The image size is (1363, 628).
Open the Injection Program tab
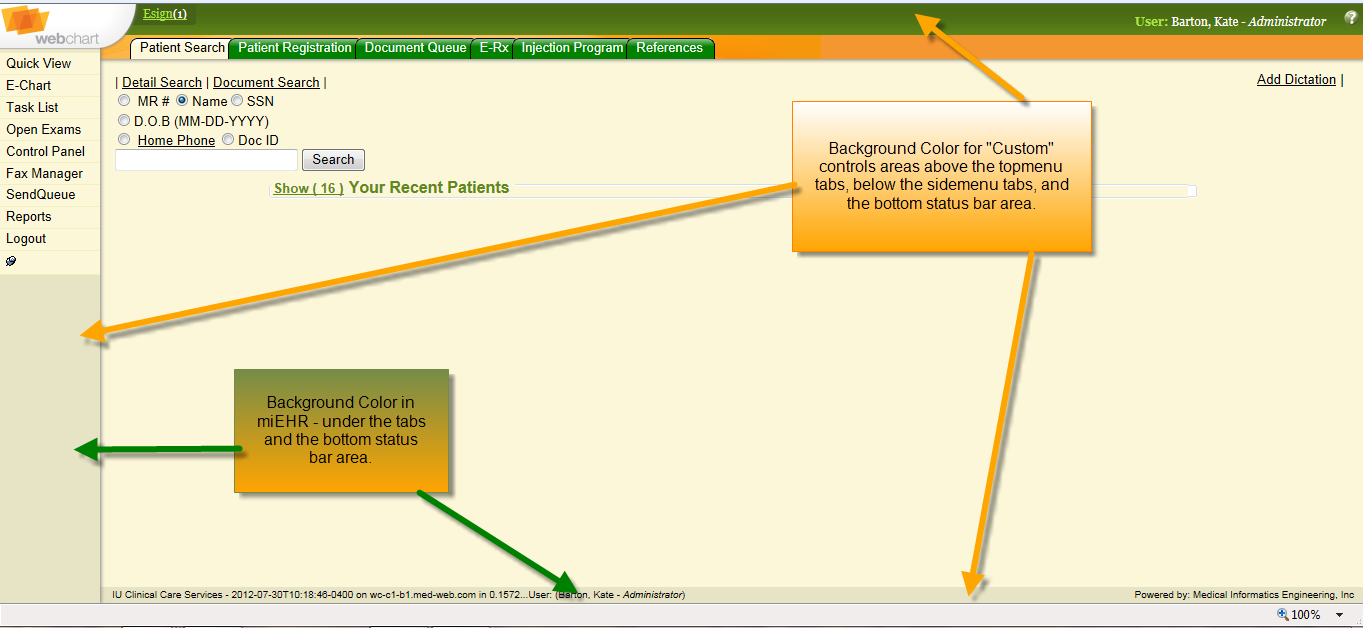572,48
